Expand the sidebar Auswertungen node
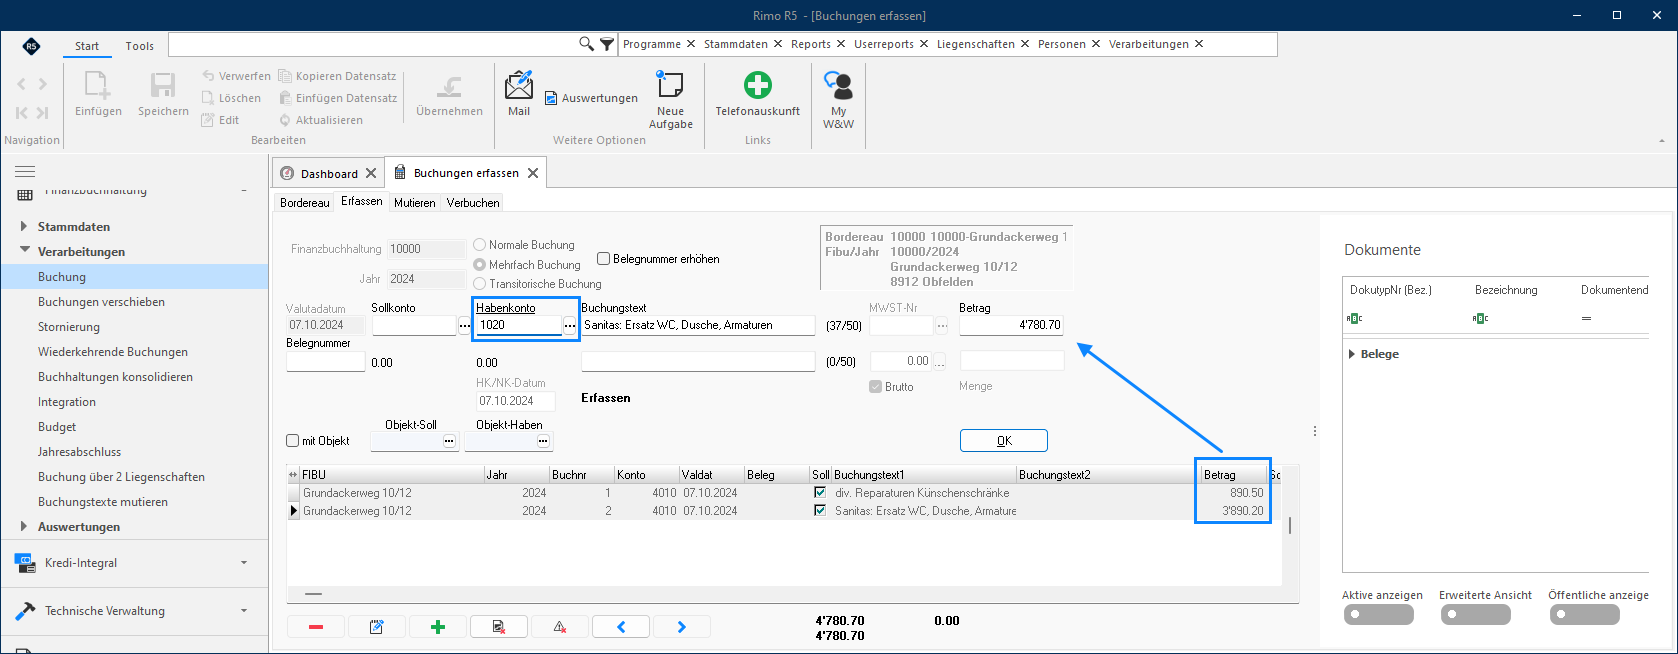Image resolution: width=1678 pixels, height=654 pixels. coord(24,526)
